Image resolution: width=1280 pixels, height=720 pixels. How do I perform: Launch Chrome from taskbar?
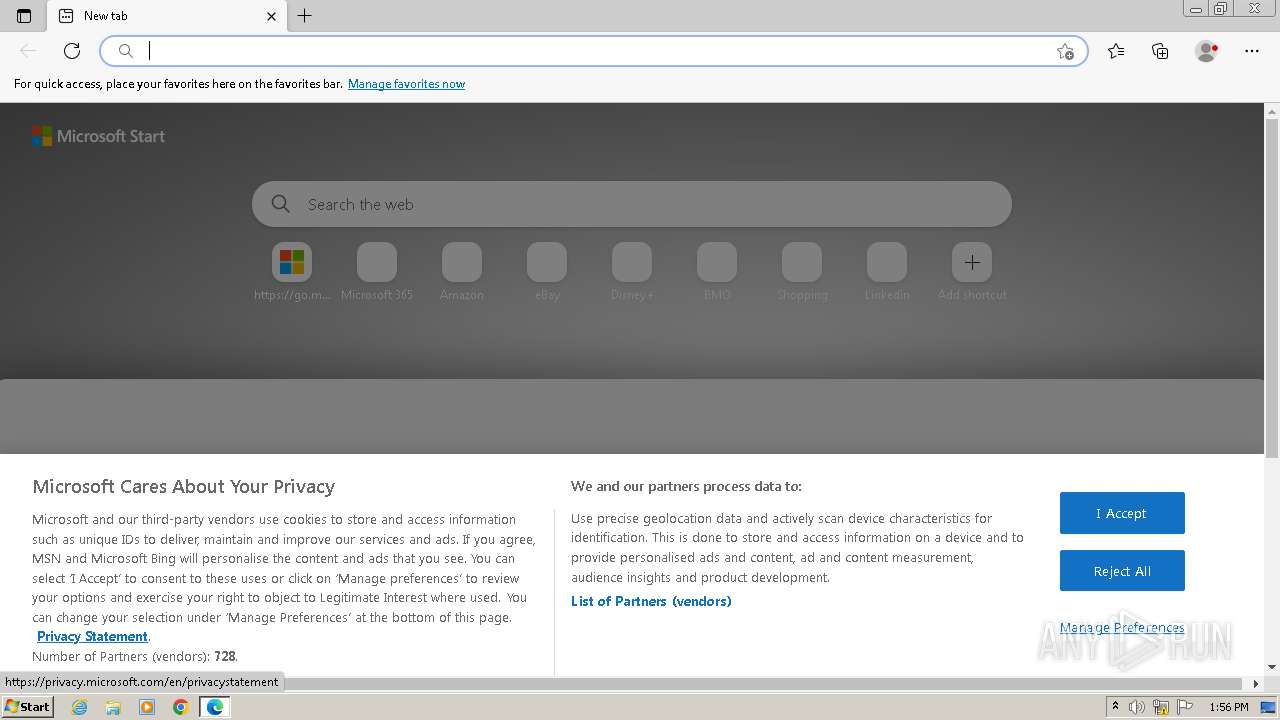[x=181, y=707]
